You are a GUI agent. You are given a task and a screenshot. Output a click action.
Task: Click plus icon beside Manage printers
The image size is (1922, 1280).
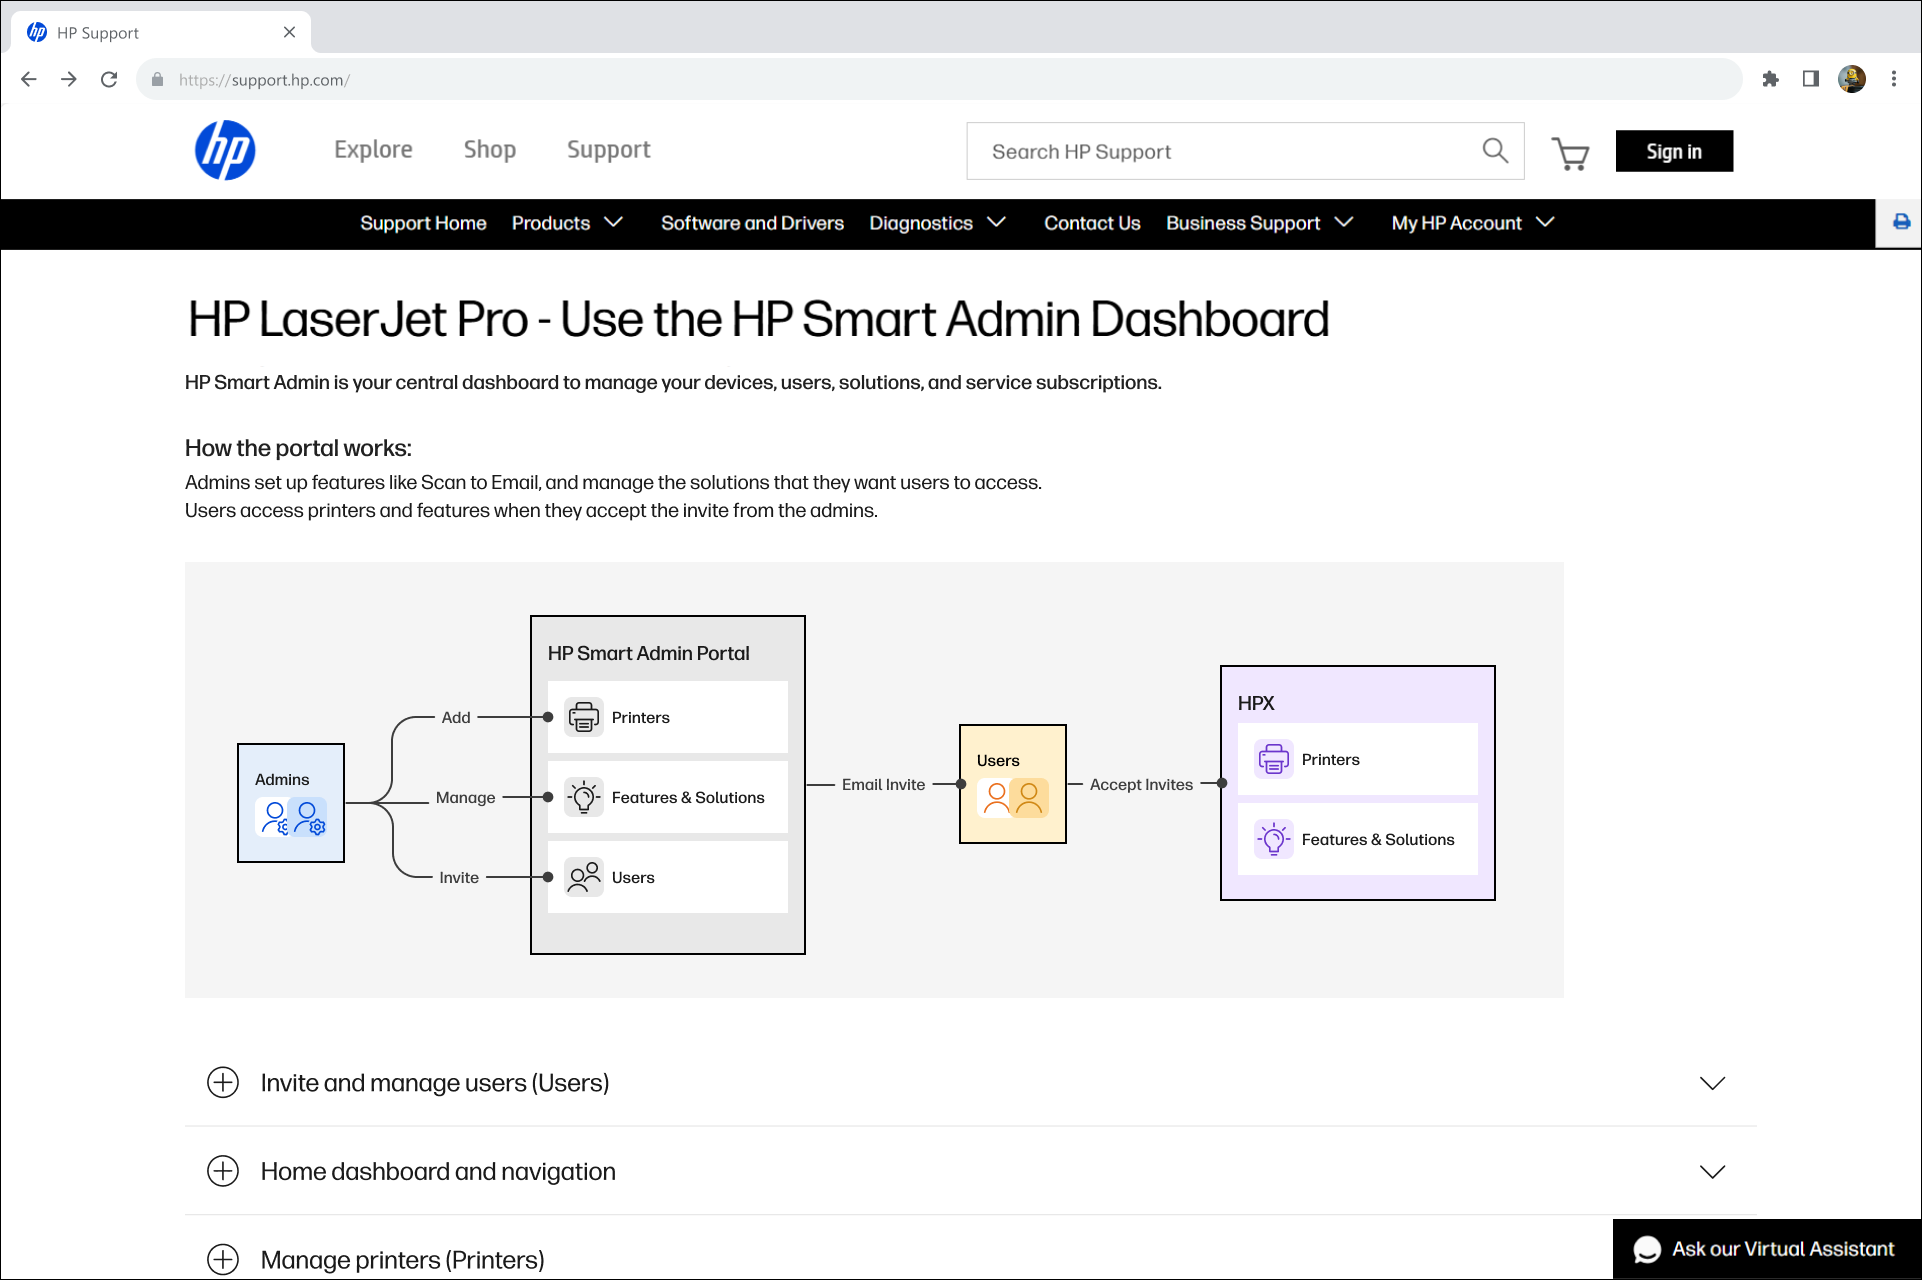coord(223,1259)
